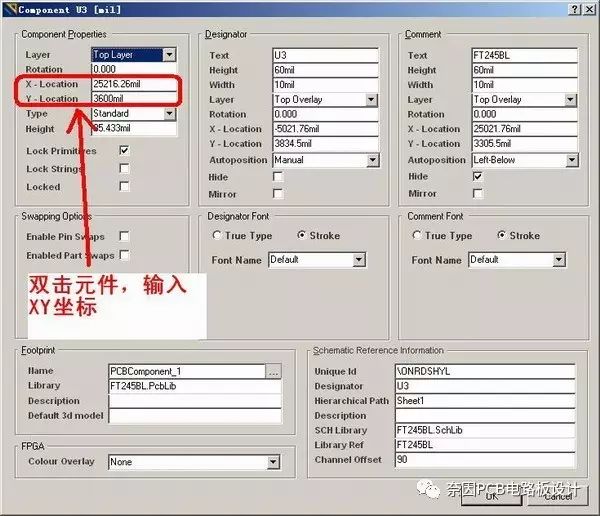Check the Locked checkbox

pyautogui.click(x=124, y=186)
